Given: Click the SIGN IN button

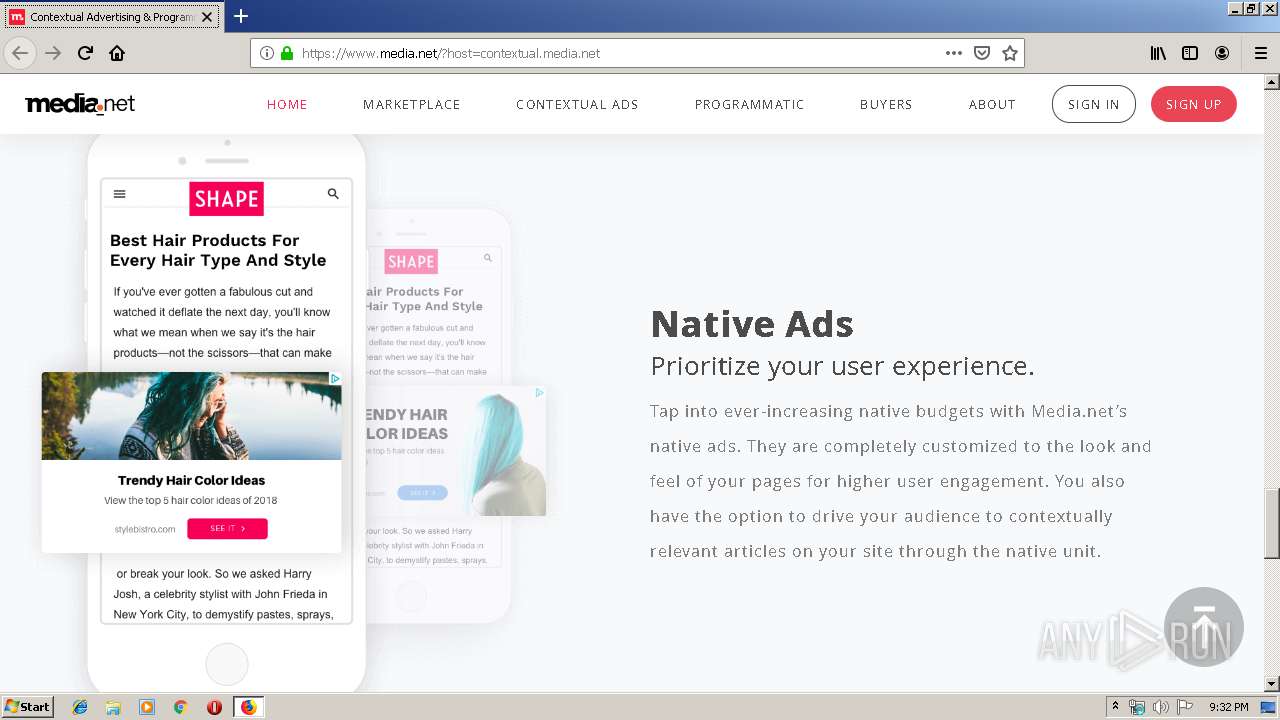Looking at the screenshot, I should pyautogui.click(x=1094, y=104).
